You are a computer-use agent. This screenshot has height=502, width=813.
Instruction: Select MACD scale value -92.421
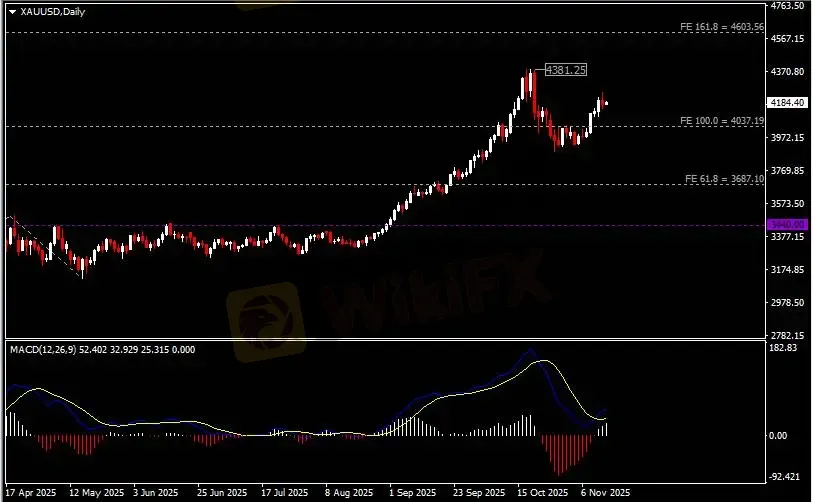(x=783, y=477)
